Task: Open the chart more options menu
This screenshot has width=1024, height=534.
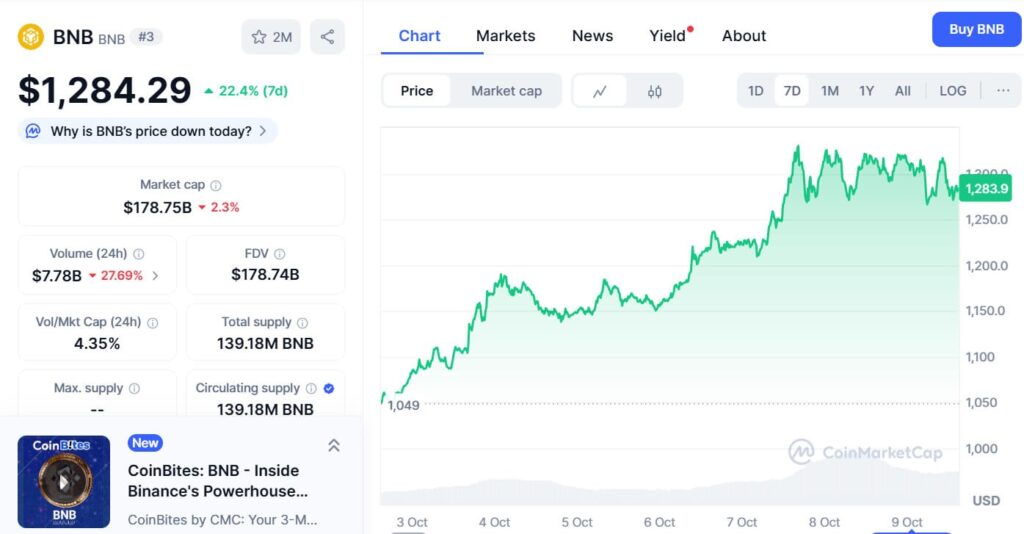Action: tap(1002, 91)
